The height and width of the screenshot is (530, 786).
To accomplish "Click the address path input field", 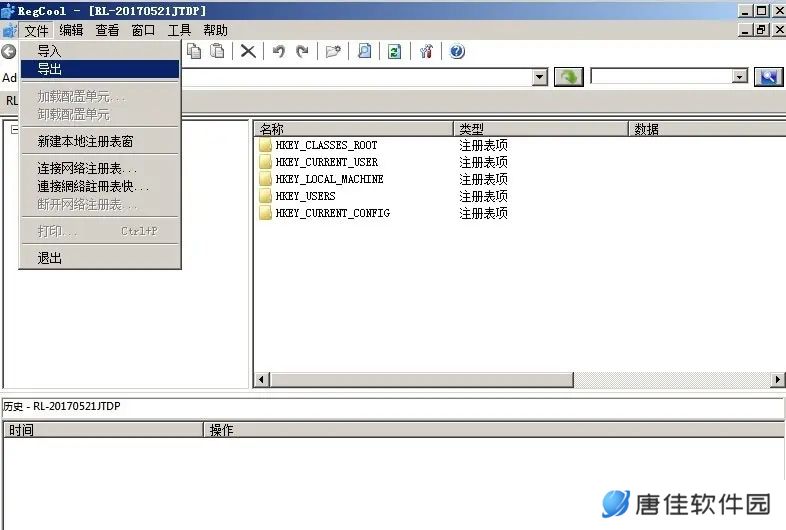I will pyautogui.click(x=356, y=77).
